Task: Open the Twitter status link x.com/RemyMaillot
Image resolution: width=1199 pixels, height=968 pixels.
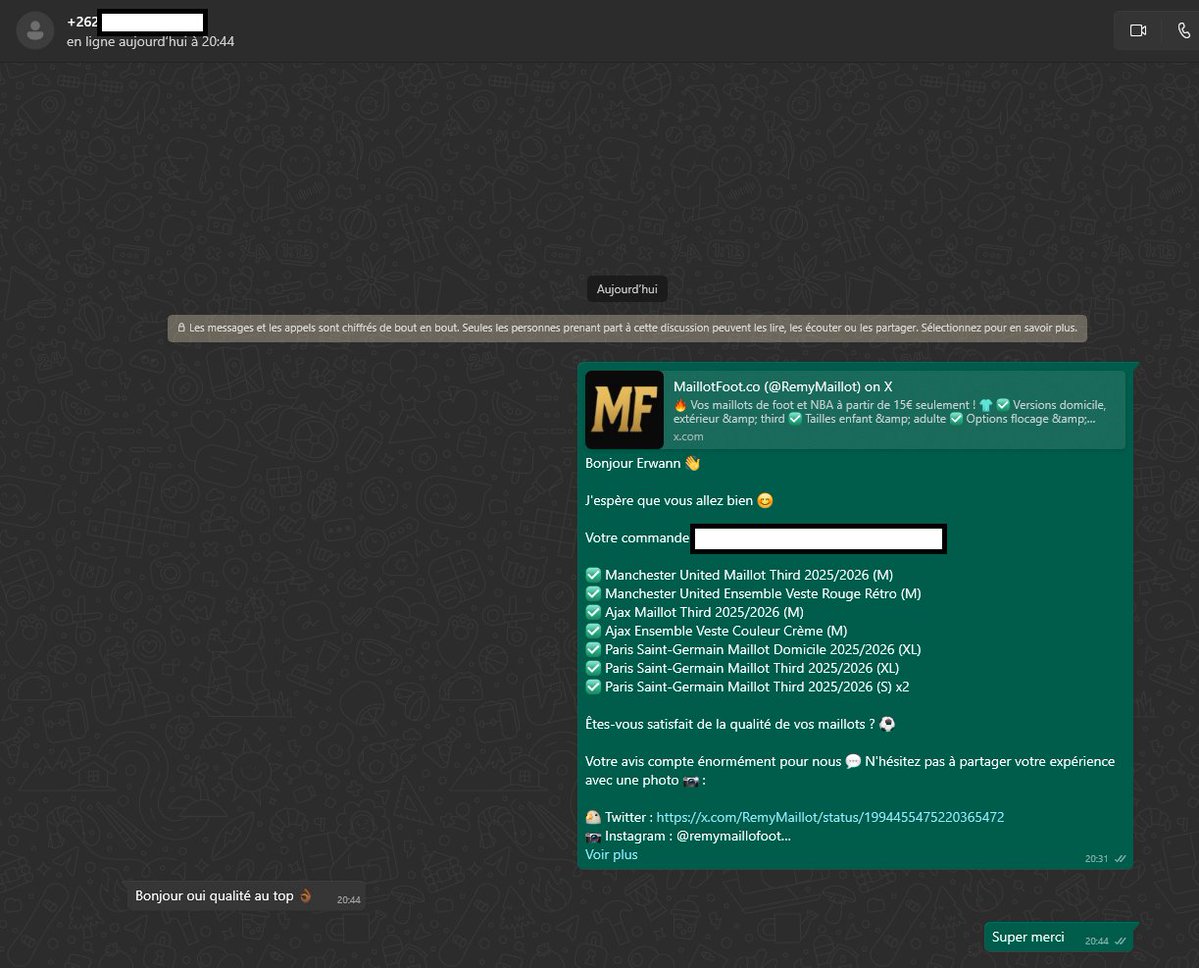Action: [x=830, y=817]
